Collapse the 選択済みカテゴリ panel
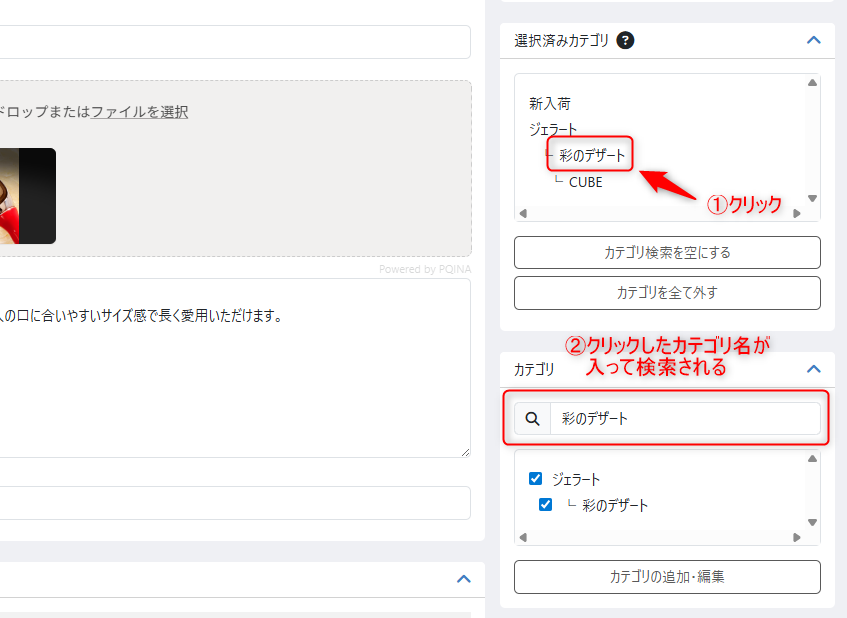 (x=813, y=41)
